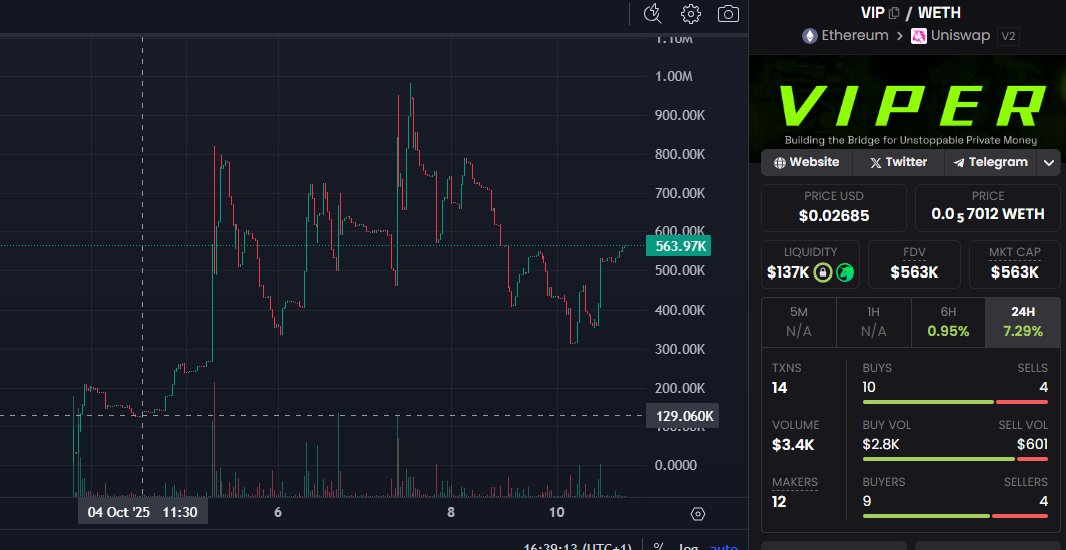Select the 5M timeframe tab
The width and height of the screenshot is (1066, 550).
click(799, 322)
